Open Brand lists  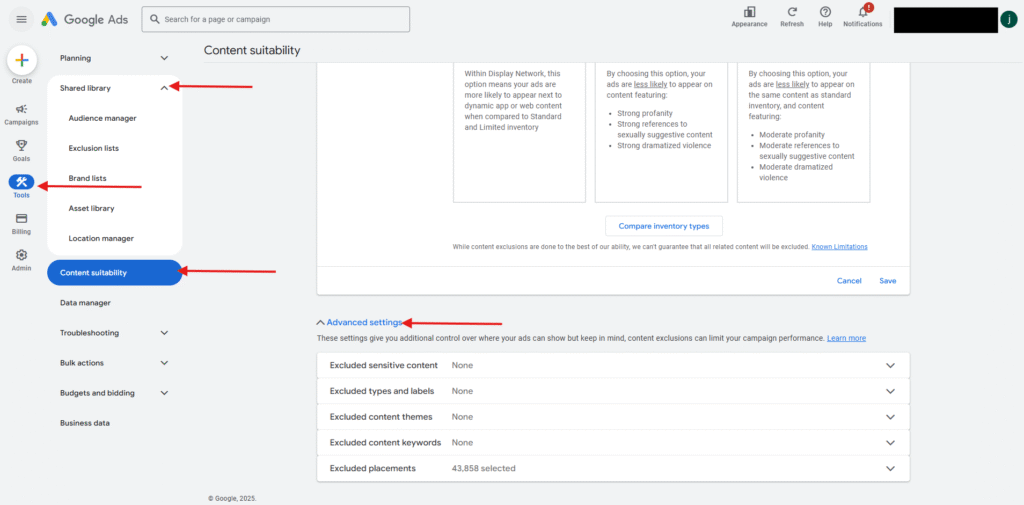click(x=88, y=178)
